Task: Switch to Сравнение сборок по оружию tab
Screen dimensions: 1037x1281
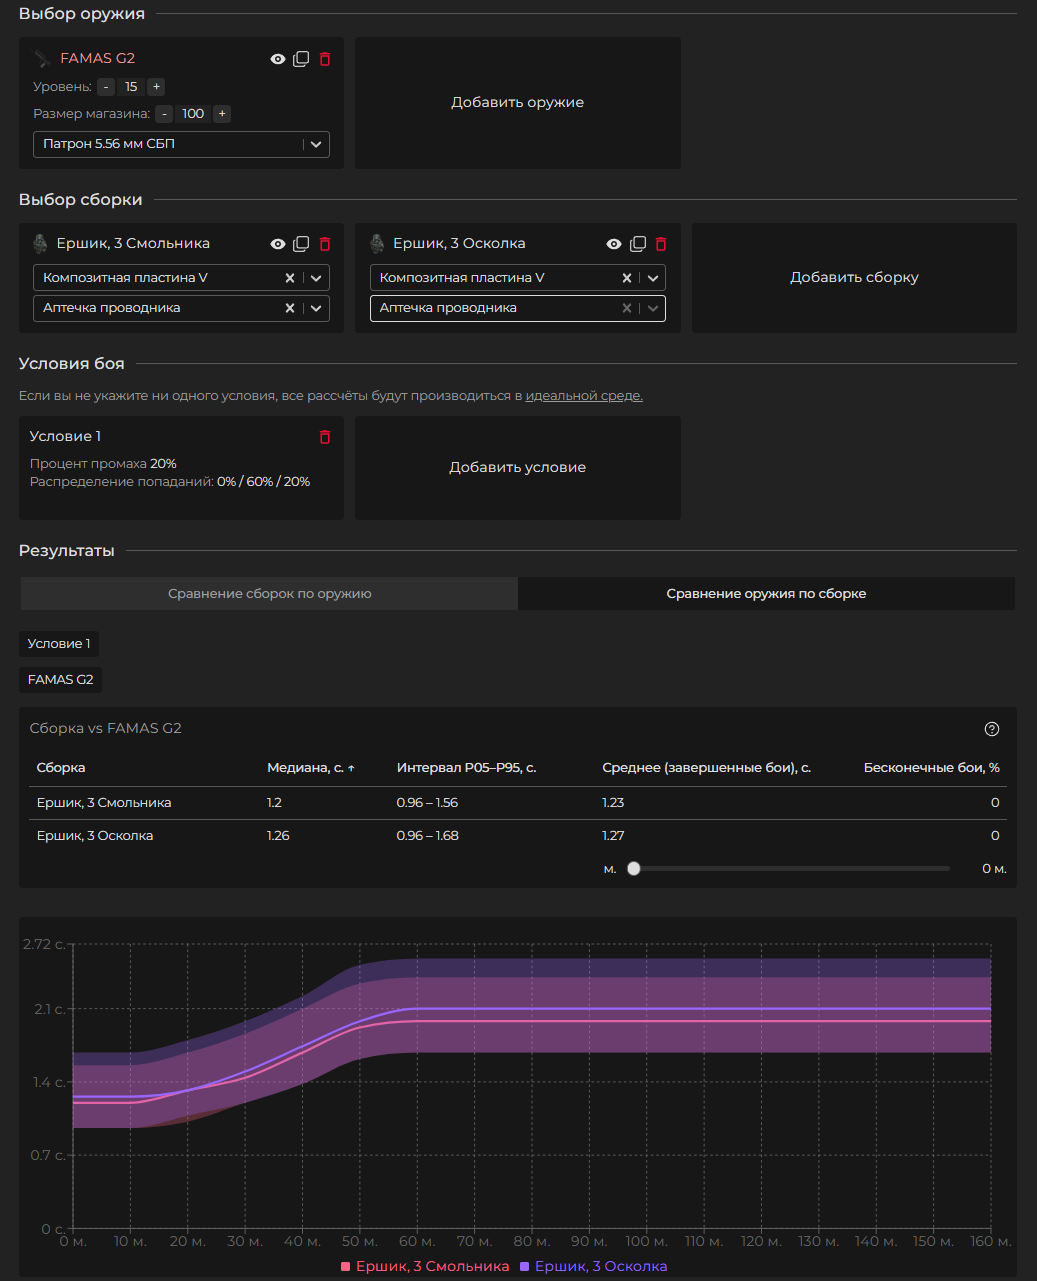Action: [x=269, y=594]
